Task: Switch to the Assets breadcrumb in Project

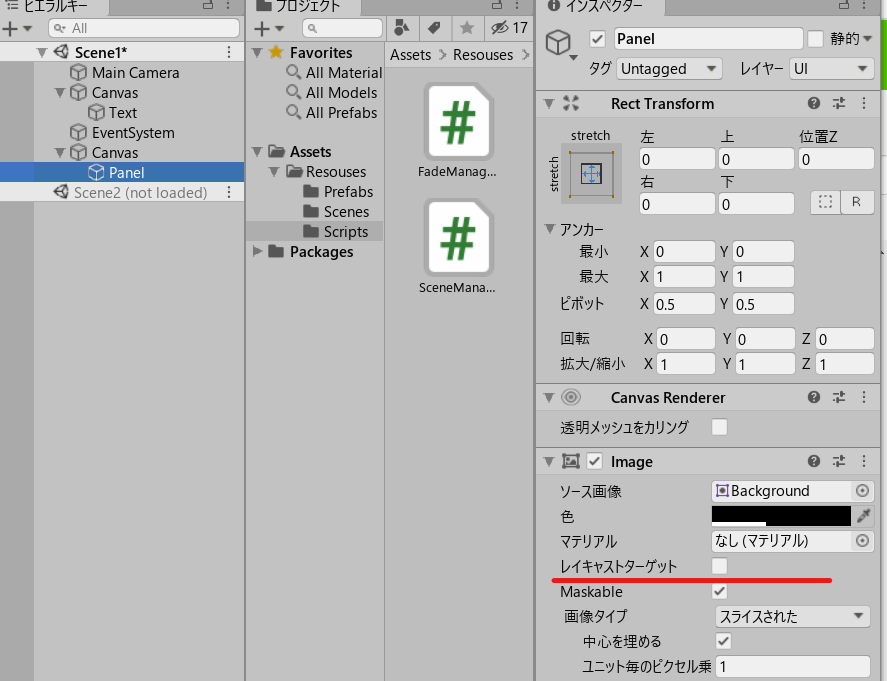Action: [409, 55]
